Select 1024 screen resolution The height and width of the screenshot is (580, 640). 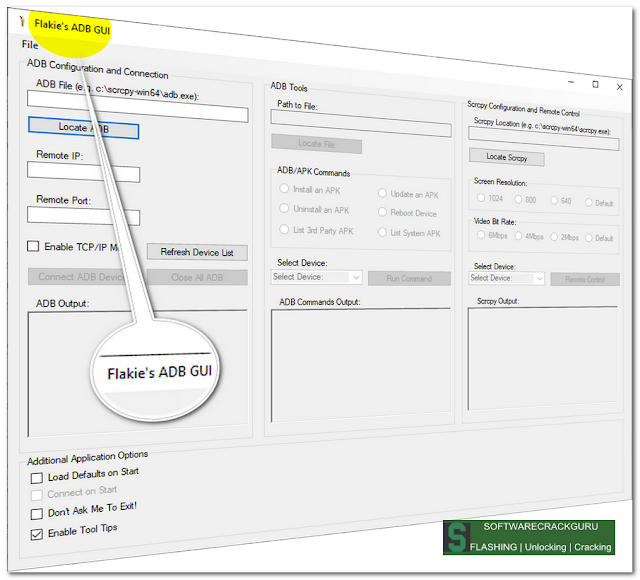[481, 198]
